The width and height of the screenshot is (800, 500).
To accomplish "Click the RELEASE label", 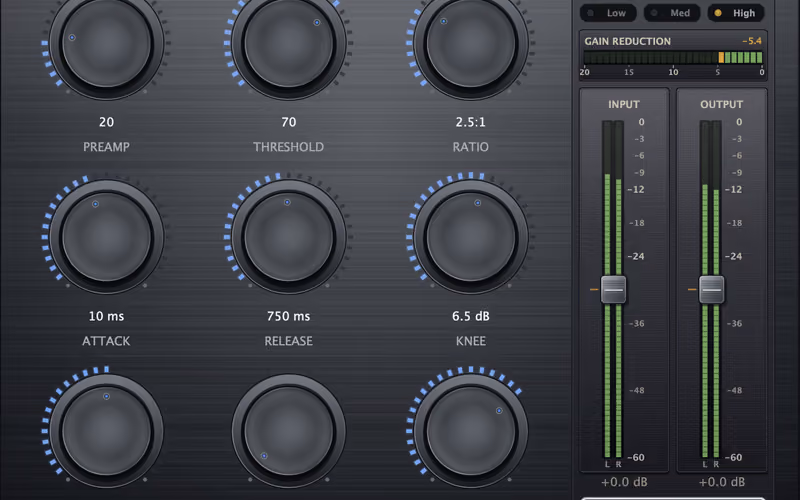I will [x=289, y=341].
